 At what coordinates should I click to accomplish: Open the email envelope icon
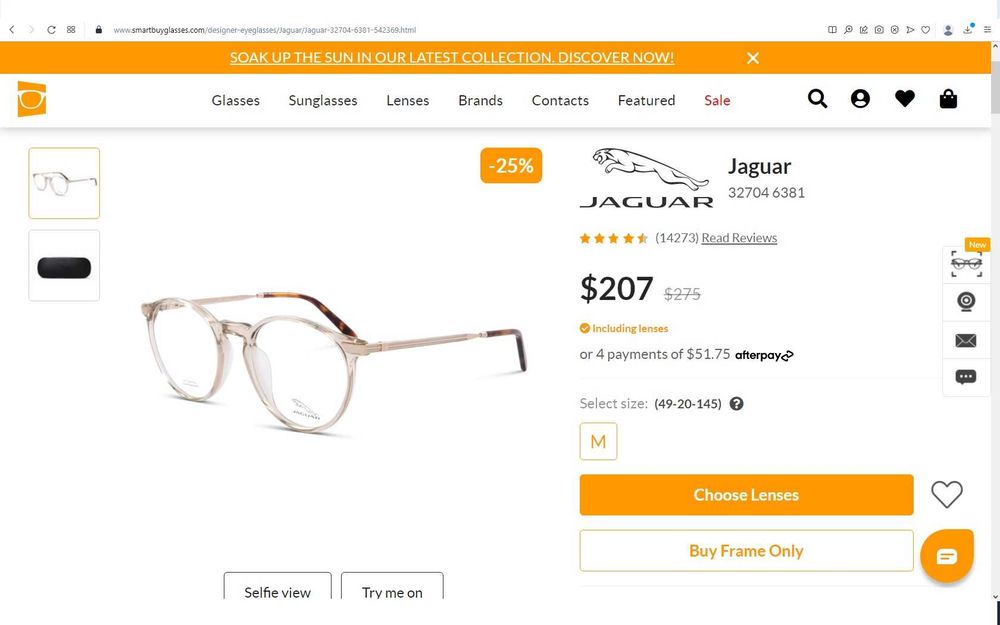coord(966,341)
